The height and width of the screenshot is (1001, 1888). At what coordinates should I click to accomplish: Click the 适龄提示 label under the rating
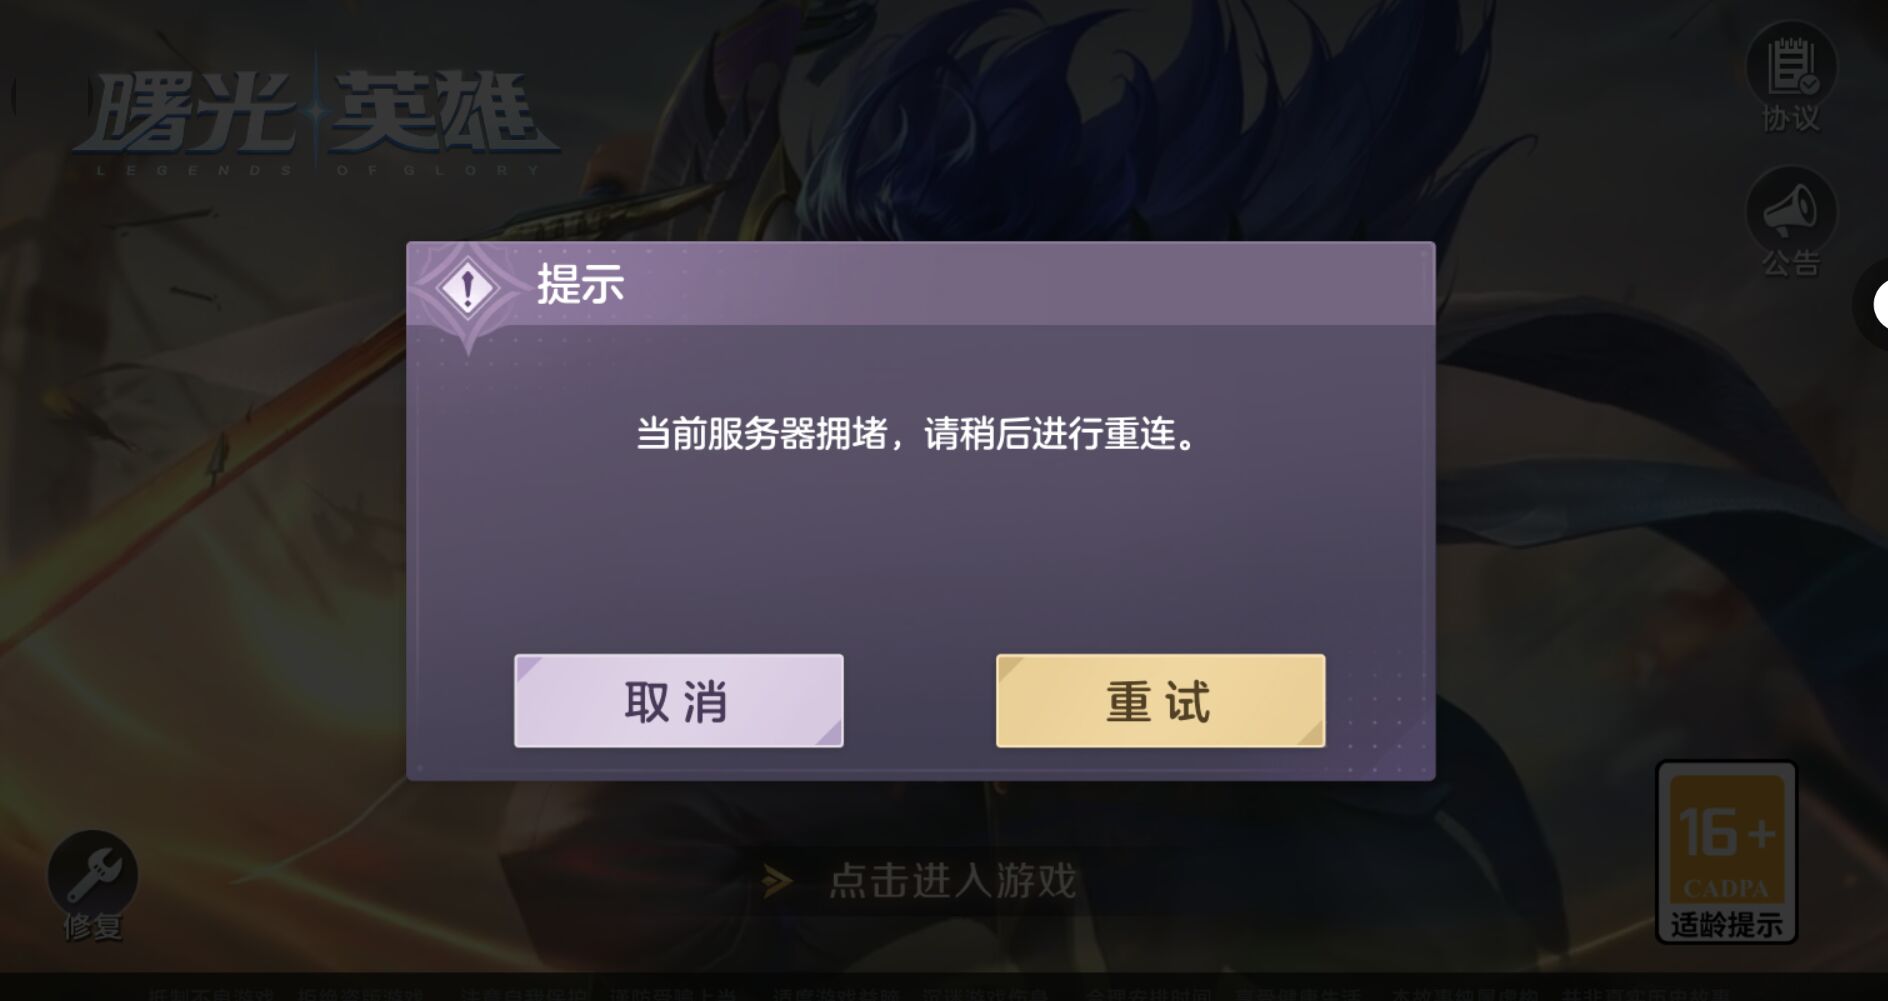pyautogui.click(x=1726, y=925)
